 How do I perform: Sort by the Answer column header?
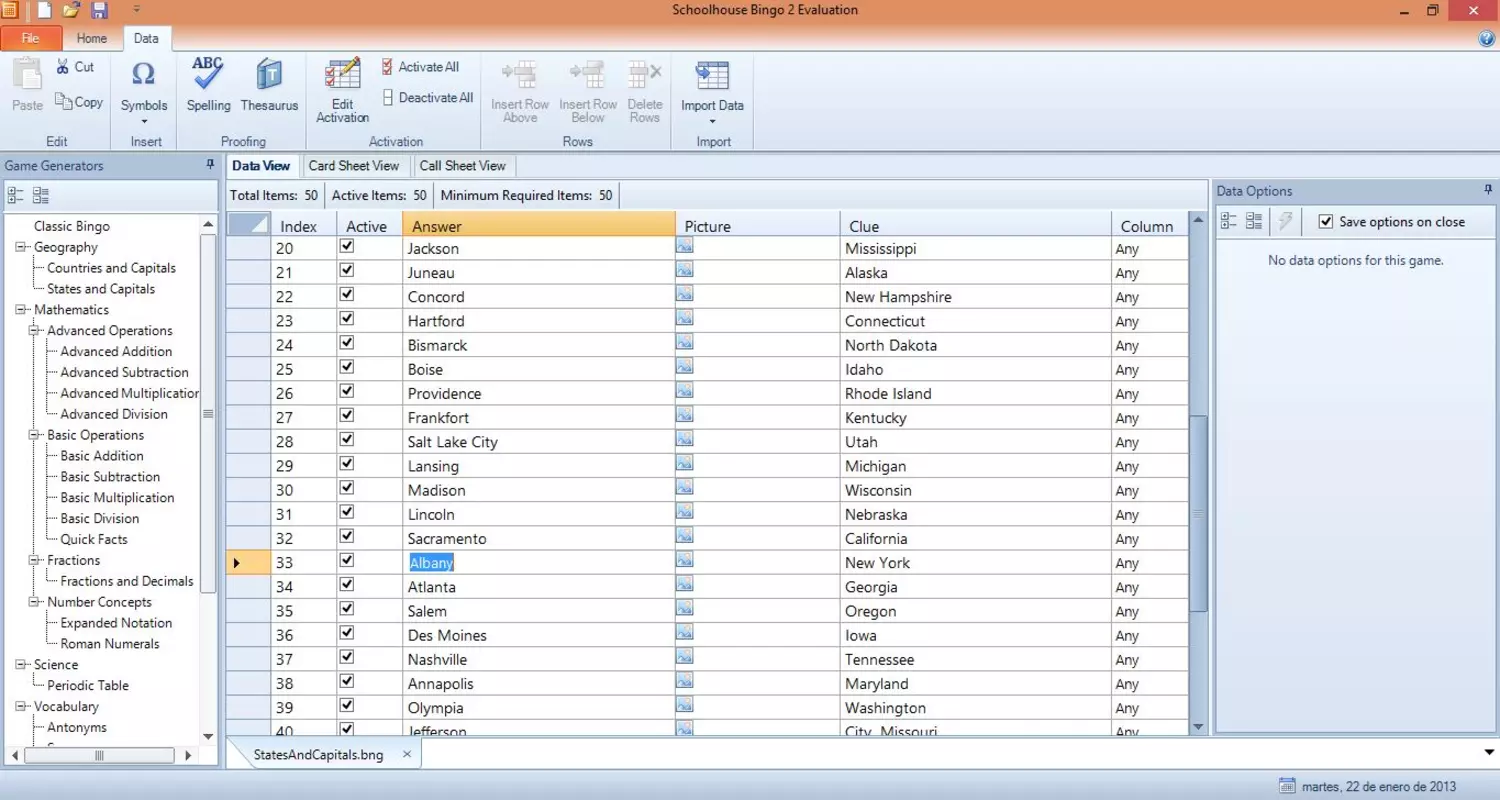pos(539,226)
